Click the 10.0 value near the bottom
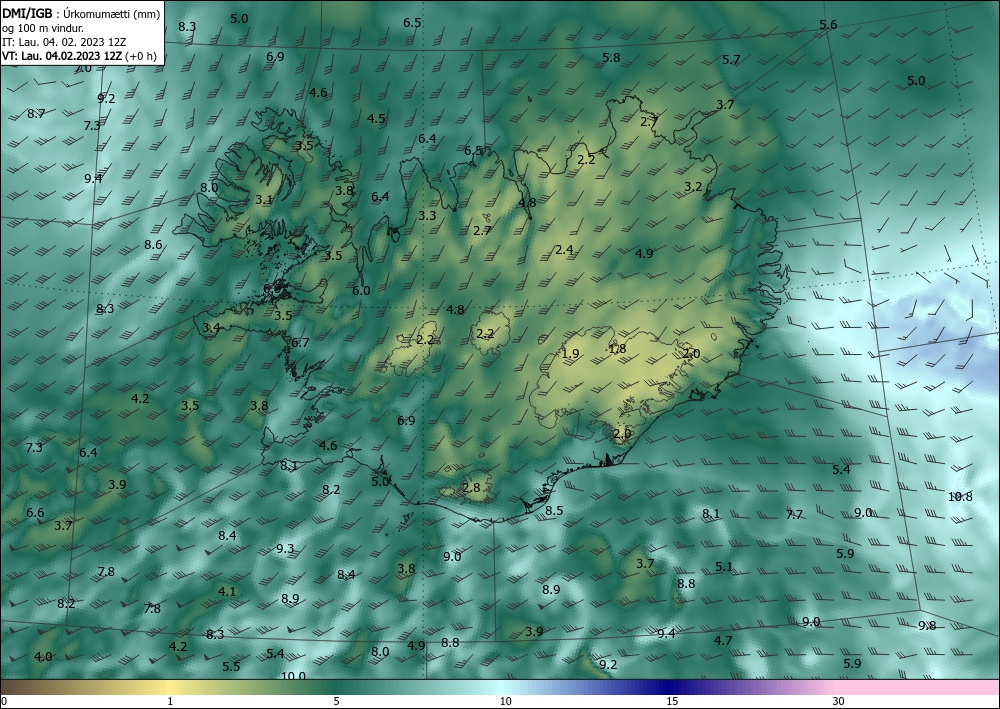 tap(293, 676)
